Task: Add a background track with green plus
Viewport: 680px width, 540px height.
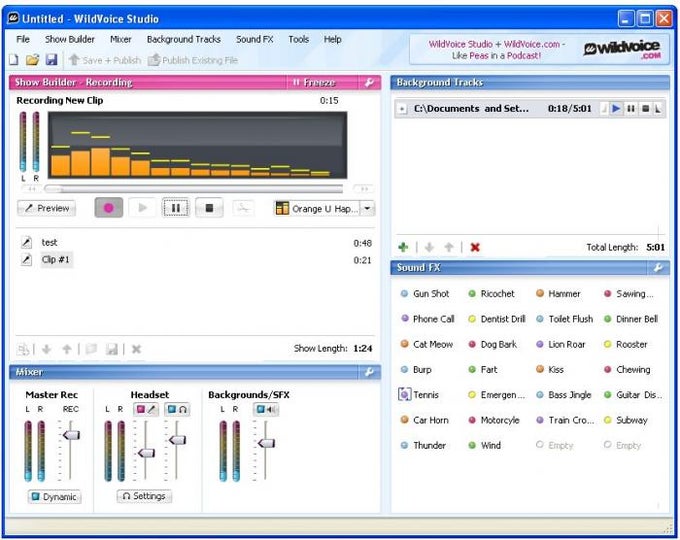Action: point(403,247)
